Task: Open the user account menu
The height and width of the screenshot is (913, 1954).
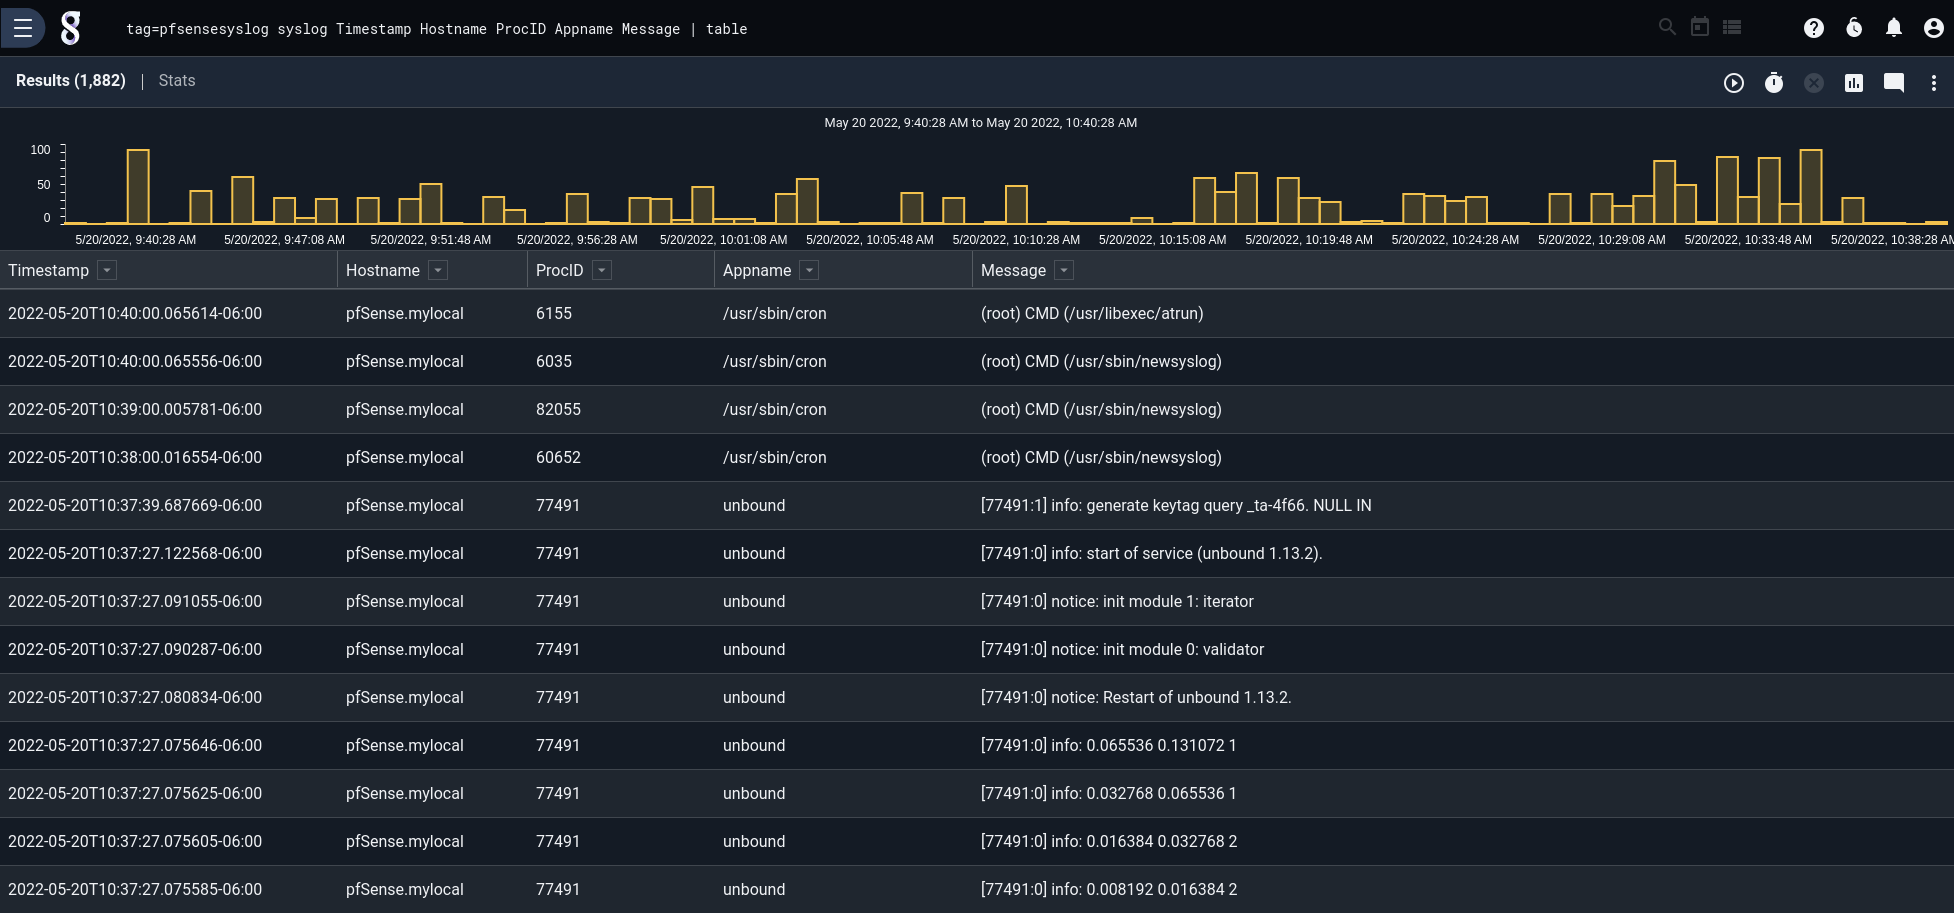Action: click(1934, 28)
